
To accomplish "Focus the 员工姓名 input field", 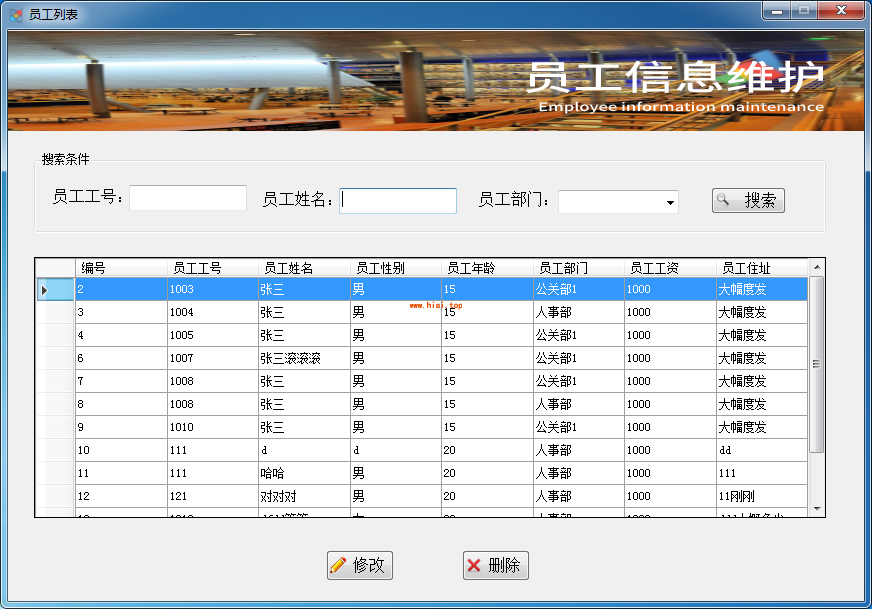I will (x=398, y=200).
